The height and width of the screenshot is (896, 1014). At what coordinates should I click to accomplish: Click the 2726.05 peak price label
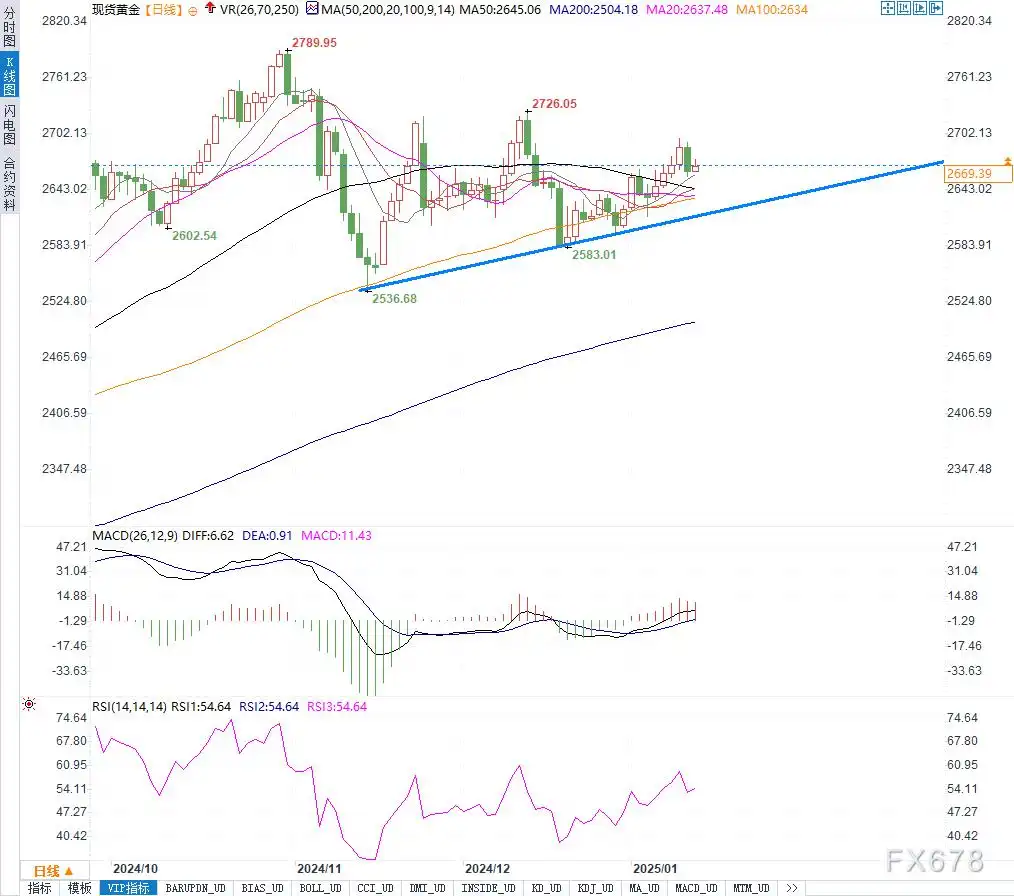click(x=554, y=103)
